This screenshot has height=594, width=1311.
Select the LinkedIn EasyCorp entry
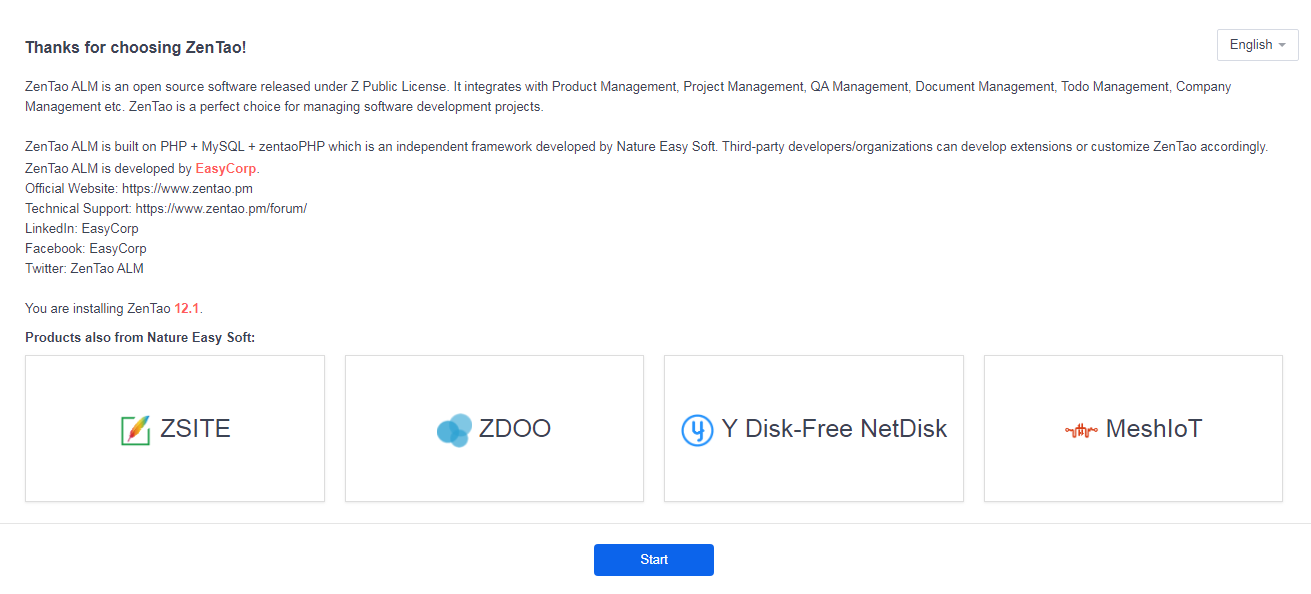82,229
